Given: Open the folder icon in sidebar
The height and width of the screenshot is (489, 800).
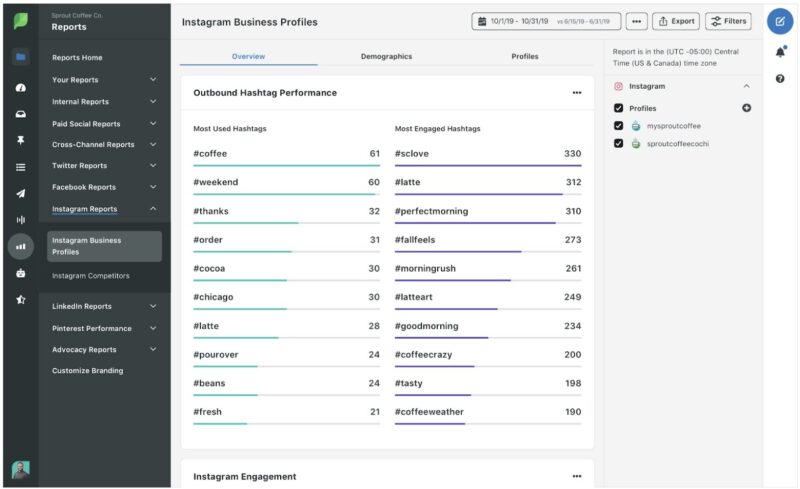Looking at the screenshot, I should pos(21,57).
